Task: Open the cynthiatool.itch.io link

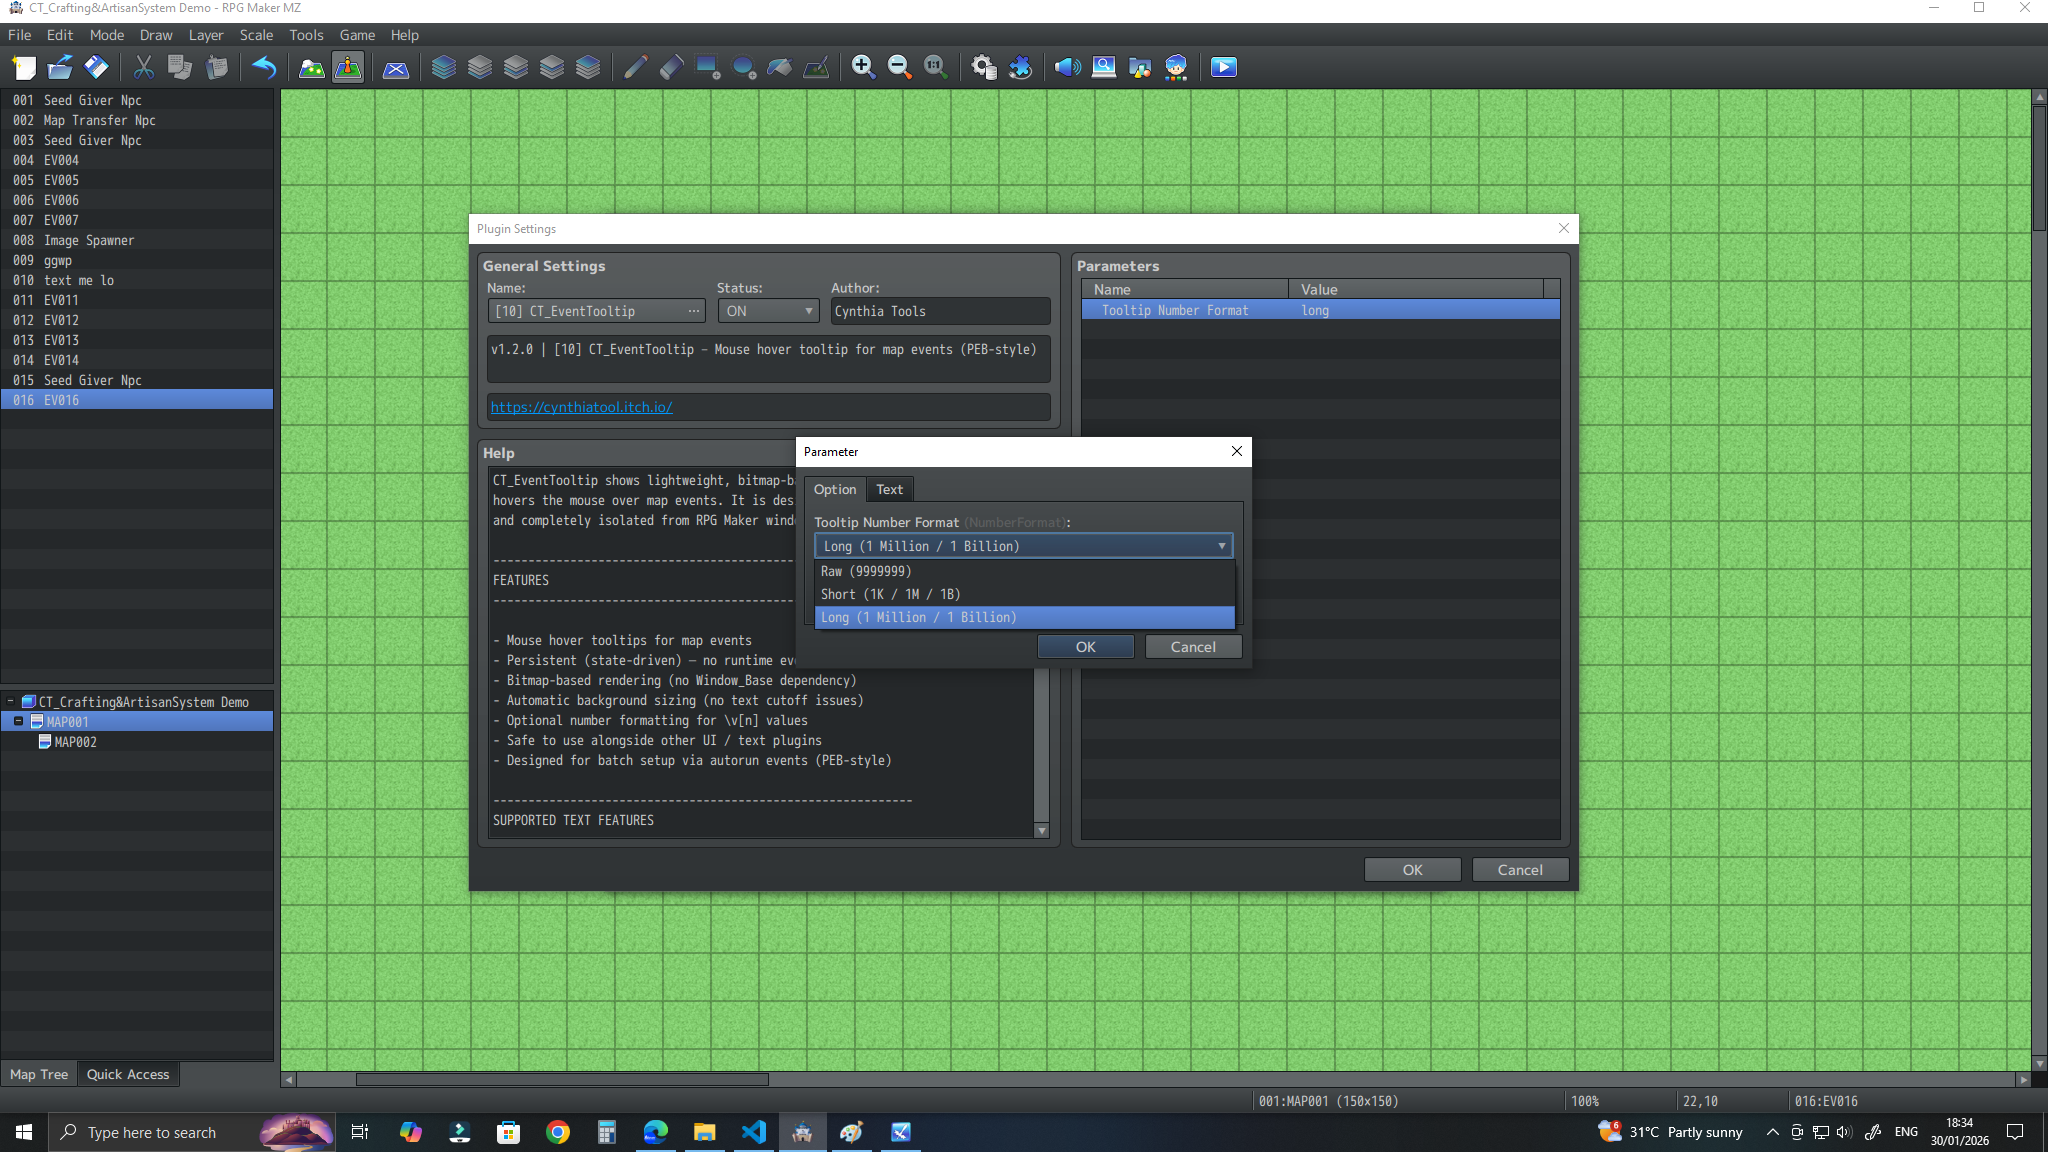Action: 581,407
